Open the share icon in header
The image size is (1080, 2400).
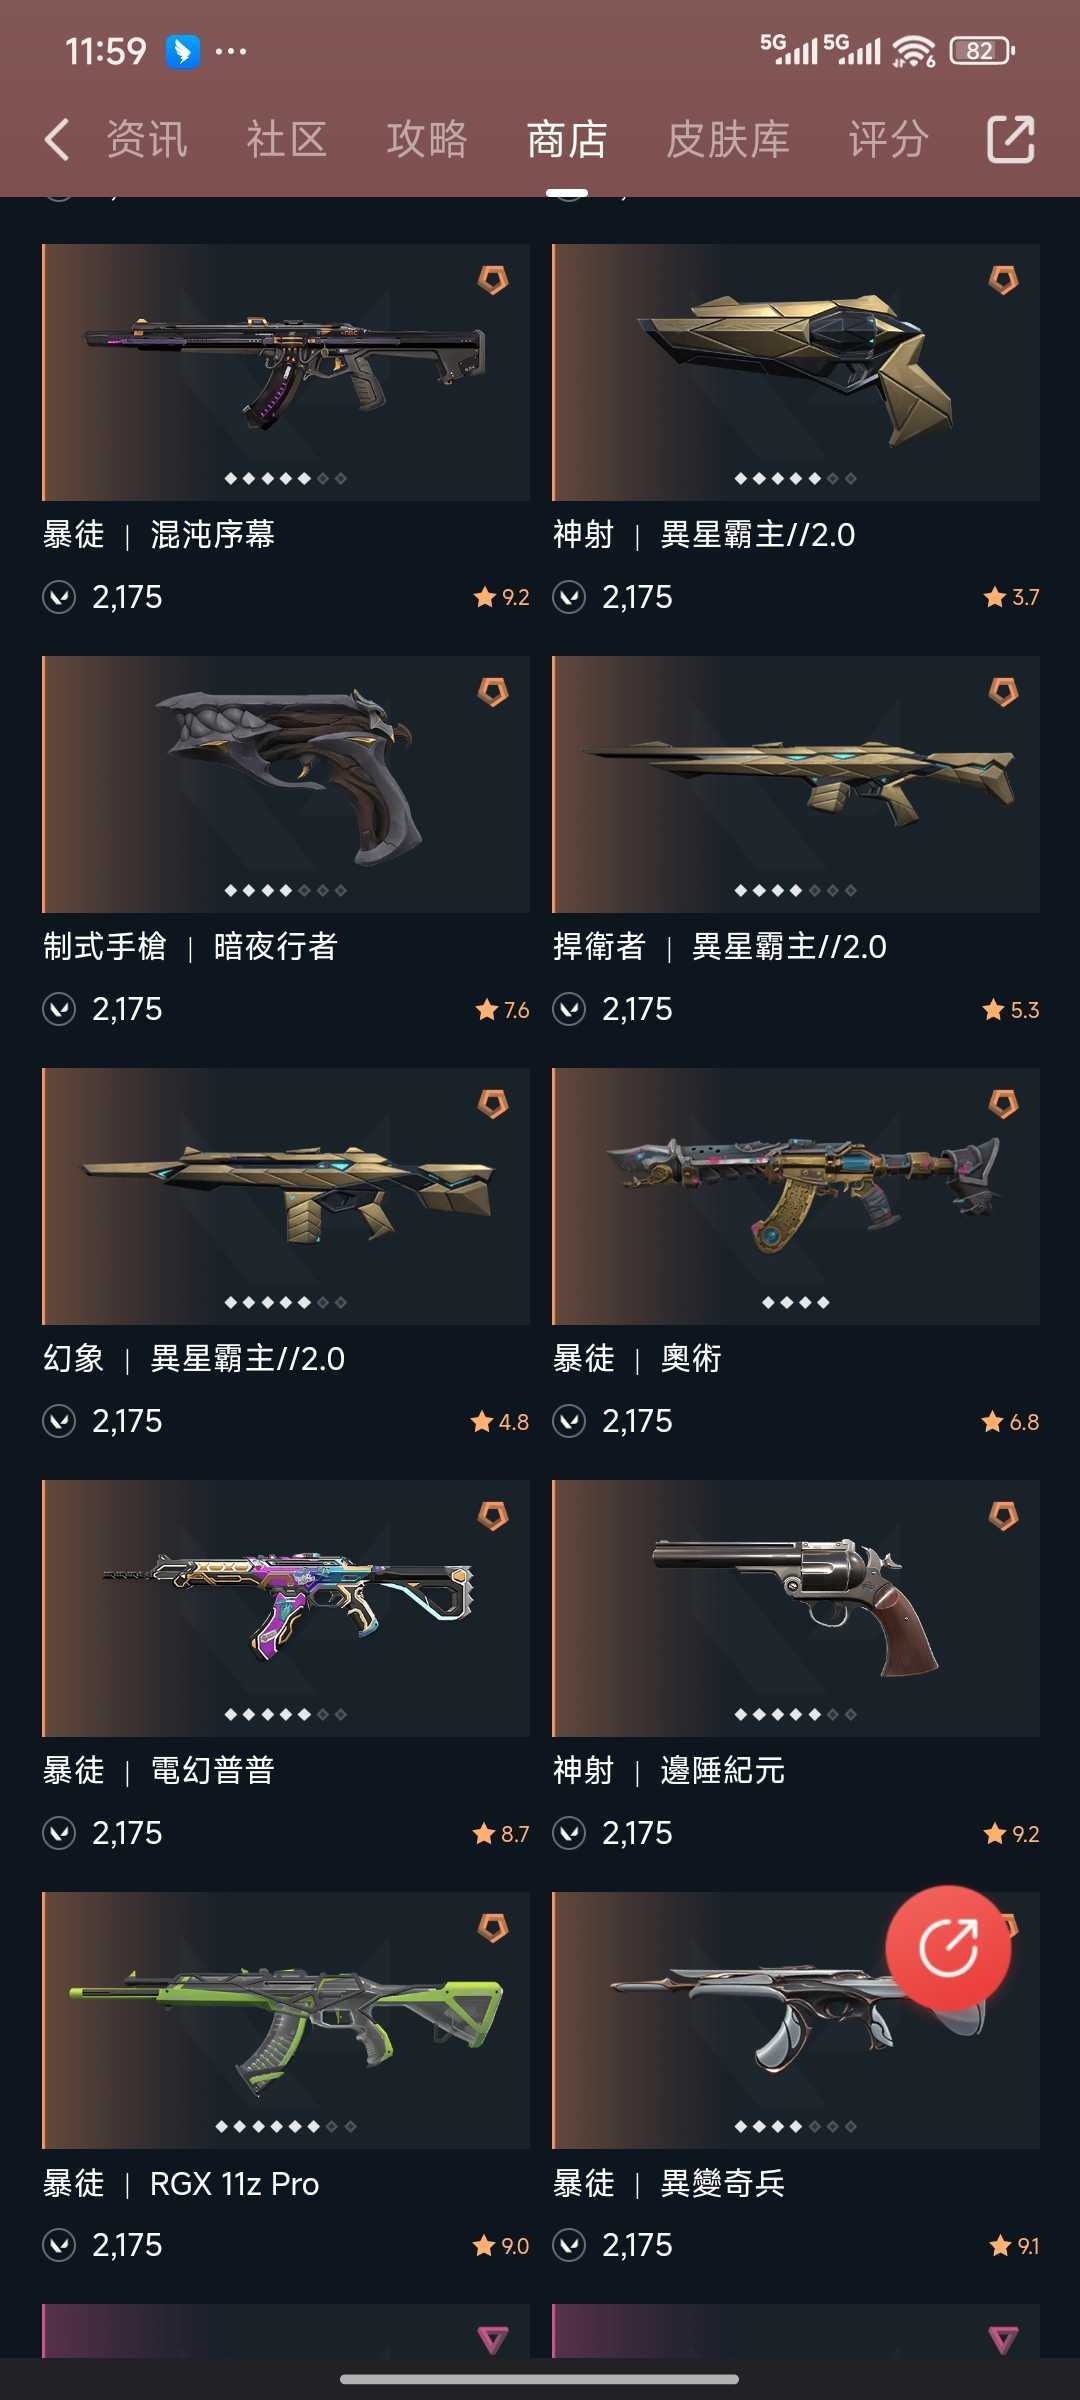tap(1010, 139)
